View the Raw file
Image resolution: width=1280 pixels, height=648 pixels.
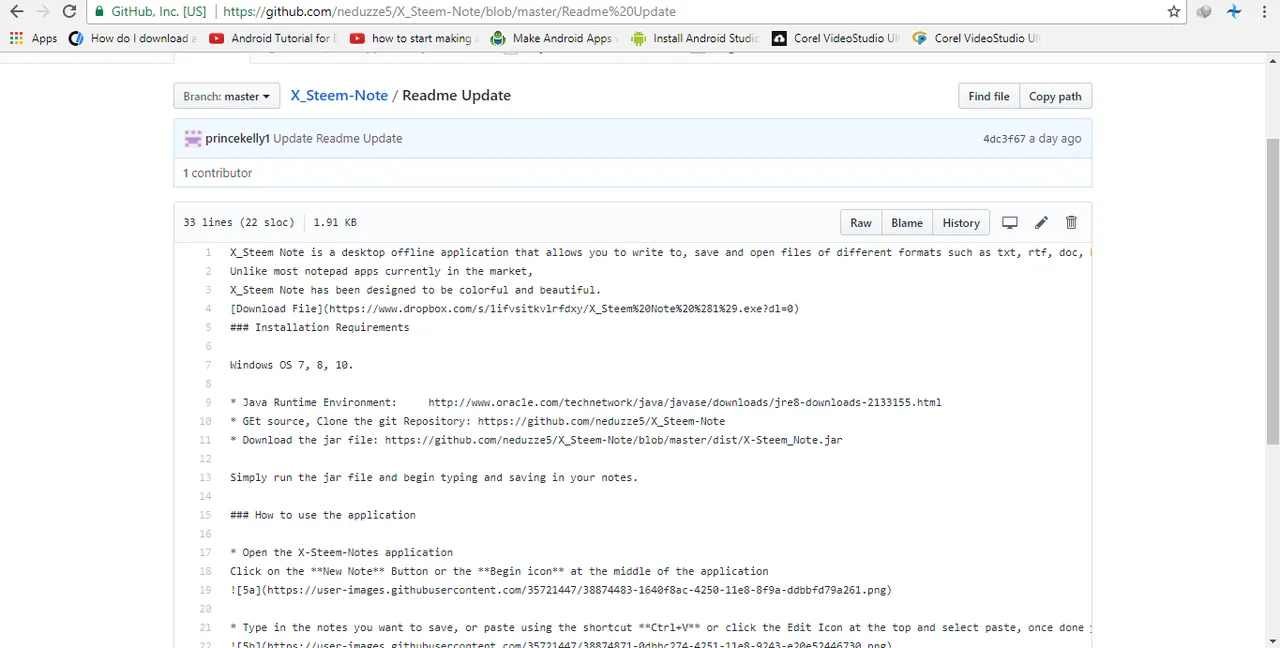[x=860, y=223]
